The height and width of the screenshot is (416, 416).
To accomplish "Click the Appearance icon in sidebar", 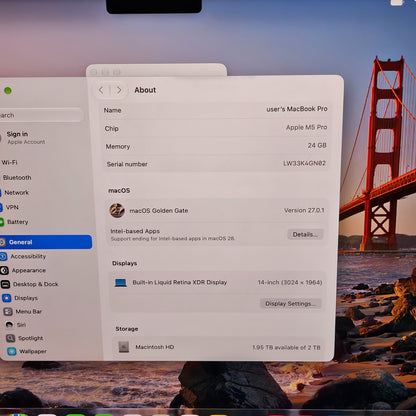I will click(x=4, y=270).
